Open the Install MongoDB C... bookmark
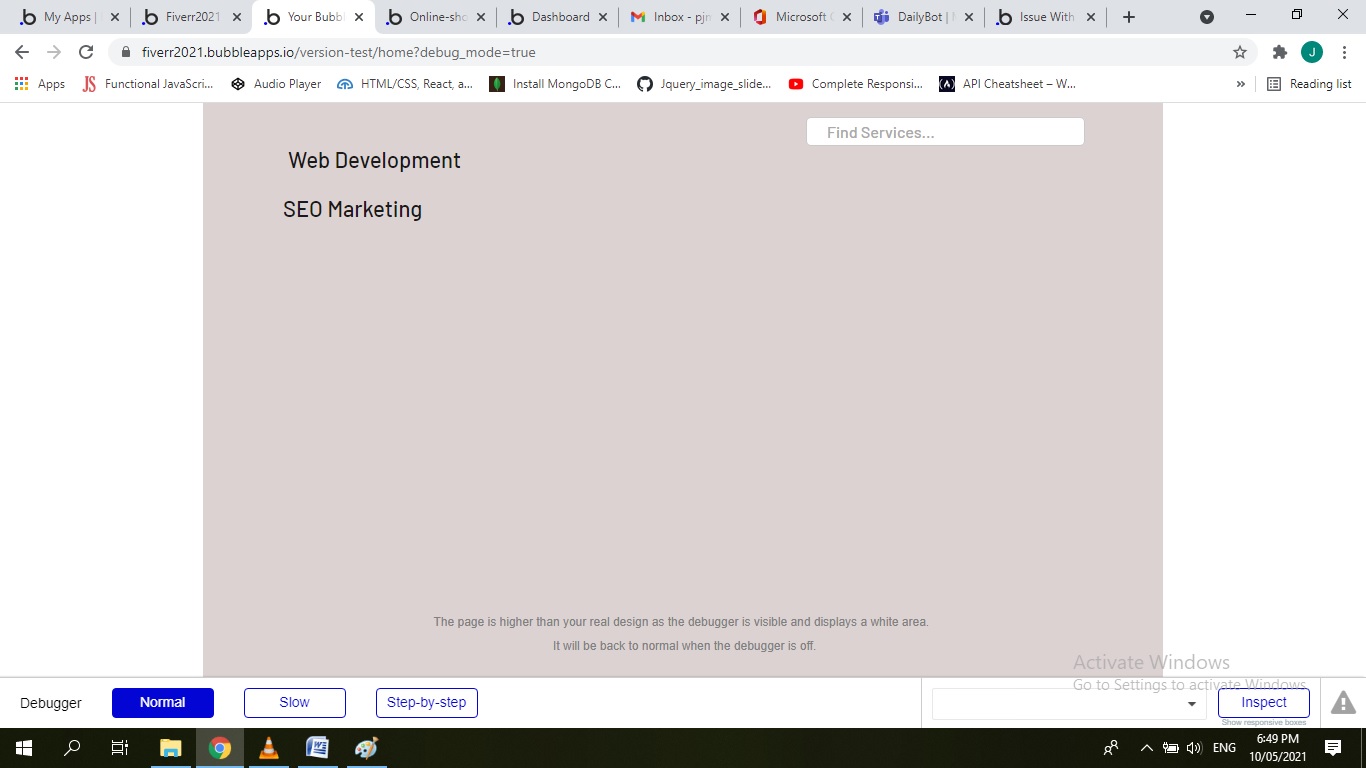Screen dimensions: 1366x768 (555, 84)
